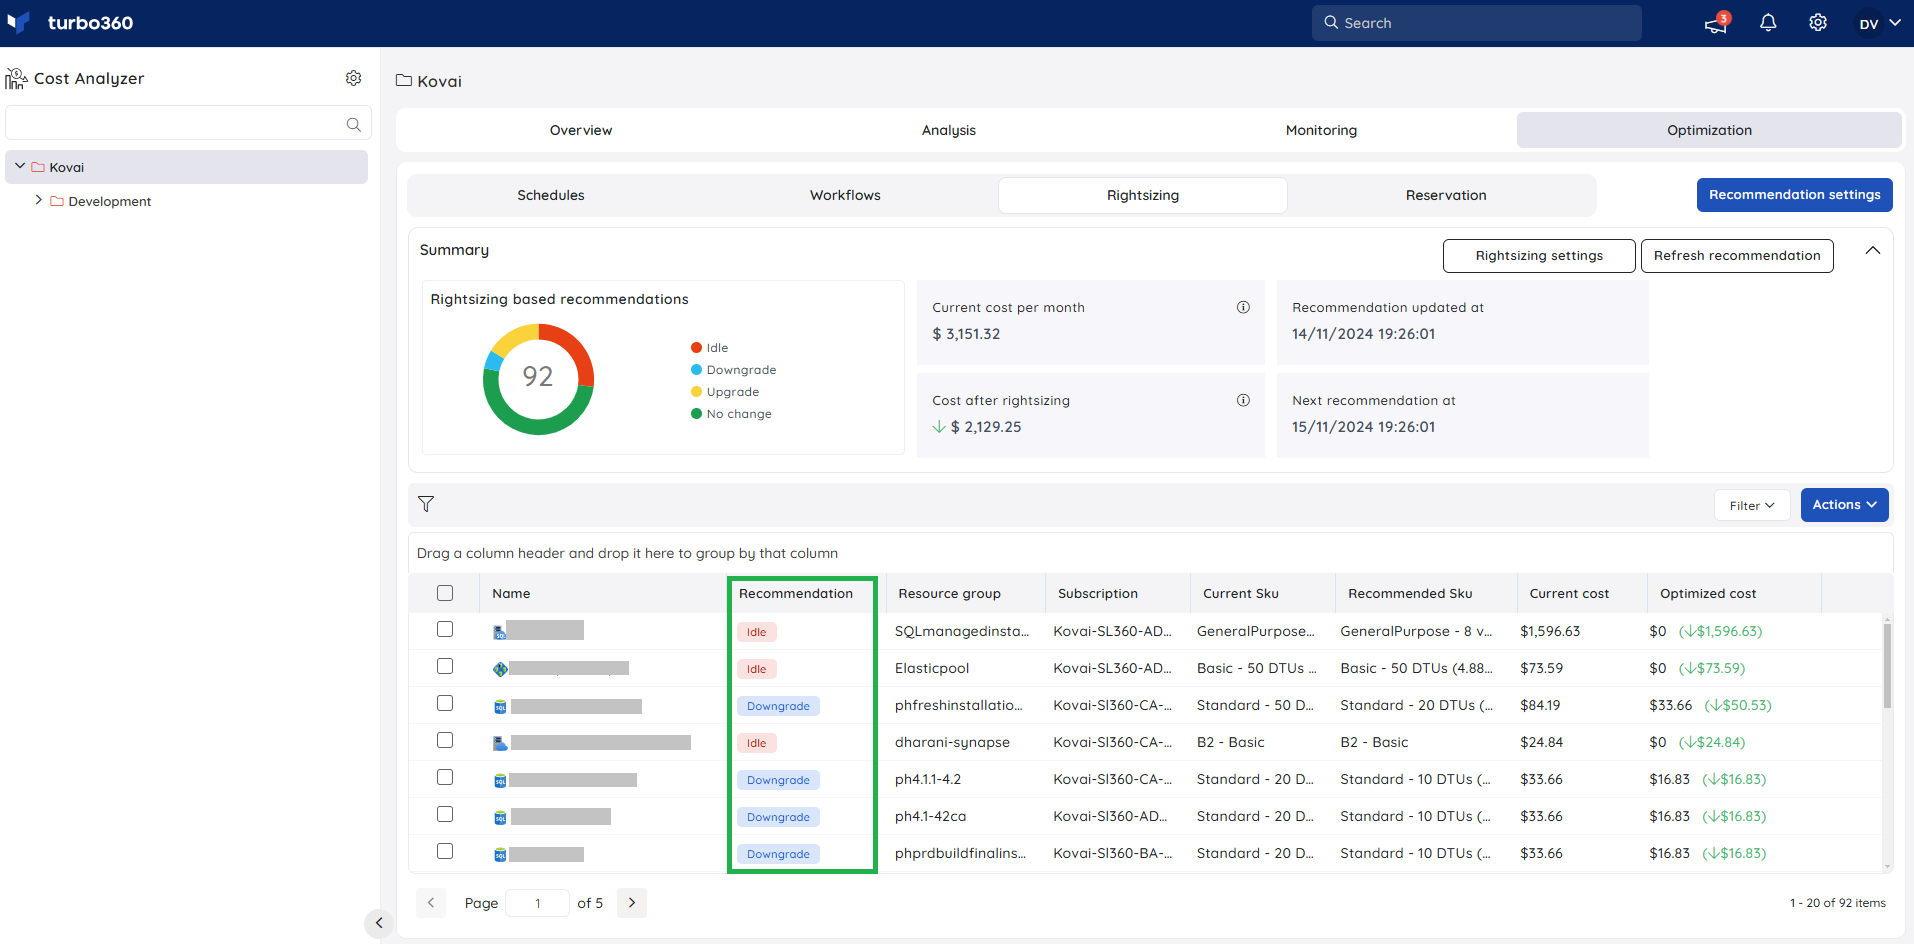1914x944 pixels.
Task: Open the DV user profile menu
Action: click(x=1878, y=23)
